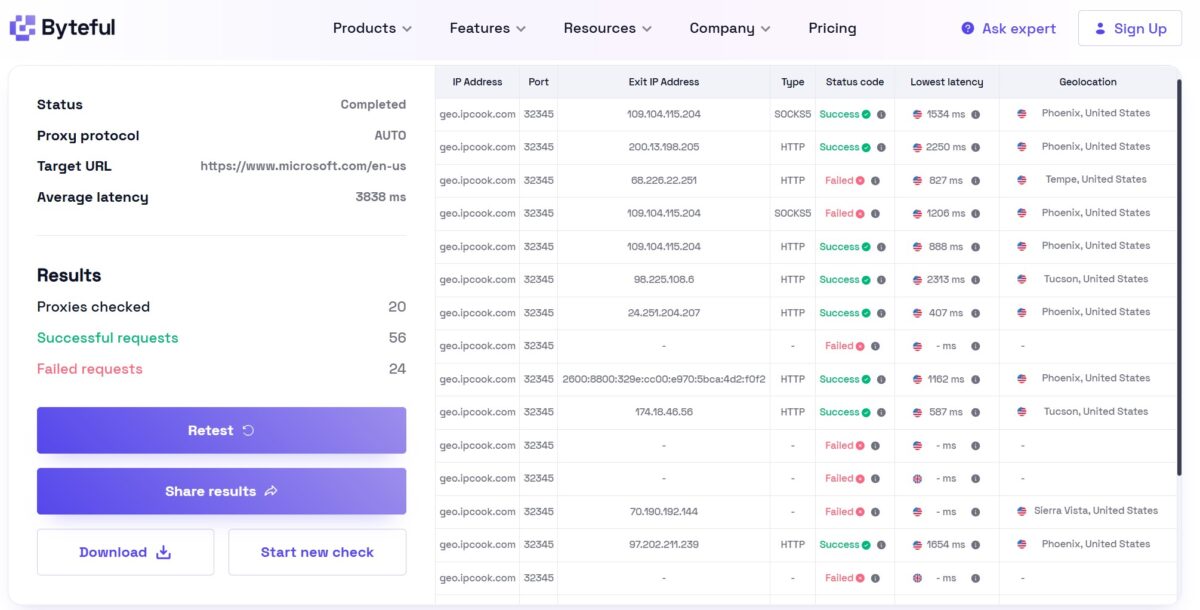Screen dimensions: 1200x610
Task: Click the Byteful logo
Action: 63,28
